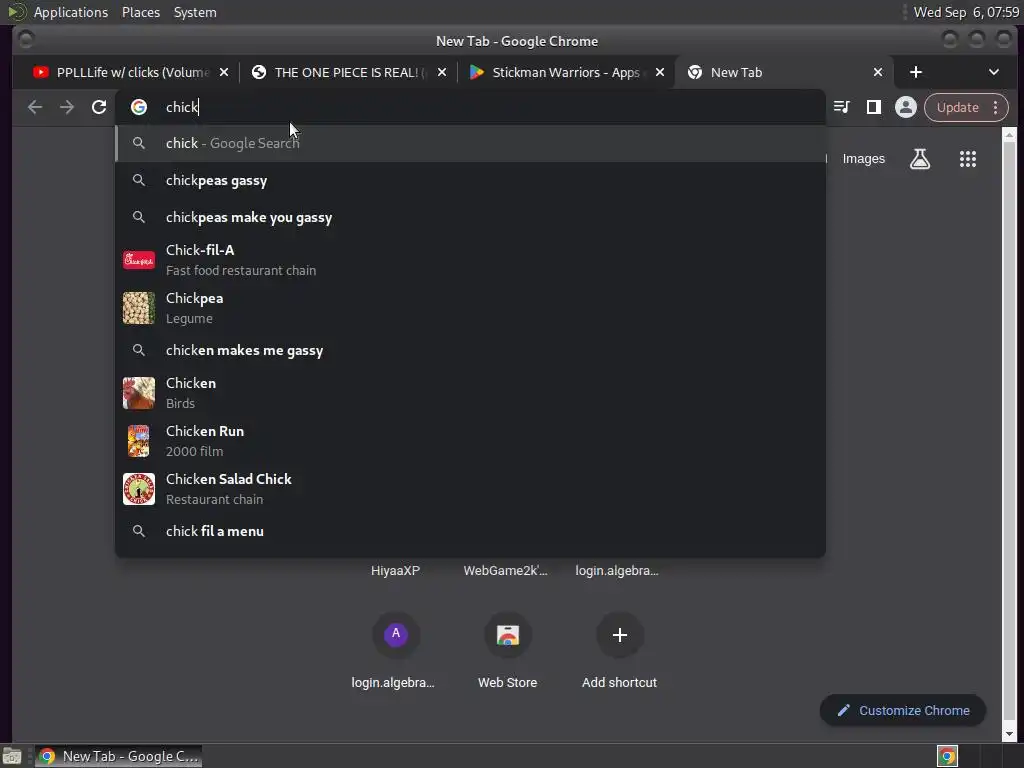Image resolution: width=1024 pixels, height=768 pixels.
Task: Click the Chrome tray icon in bottom panel
Action: tap(947, 756)
